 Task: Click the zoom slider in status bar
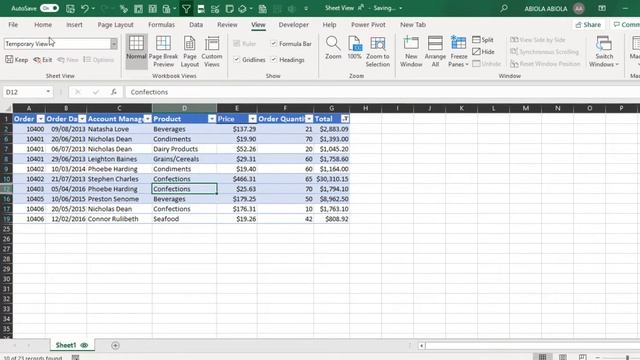click(x=627, y=358)
